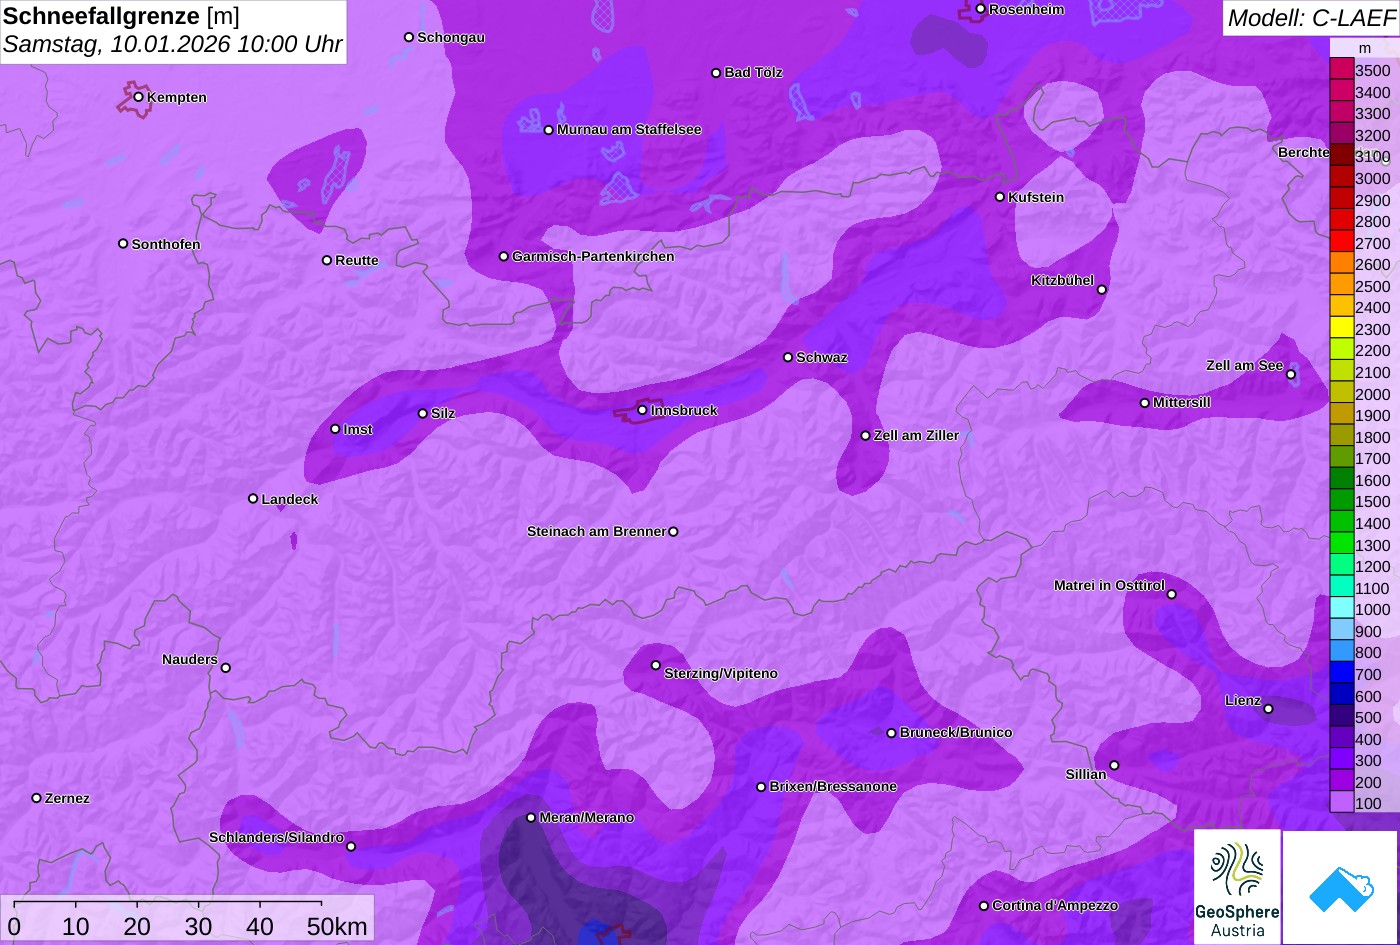
Task: Select the Innsbruck city marker dot
Action: [642, 410]
